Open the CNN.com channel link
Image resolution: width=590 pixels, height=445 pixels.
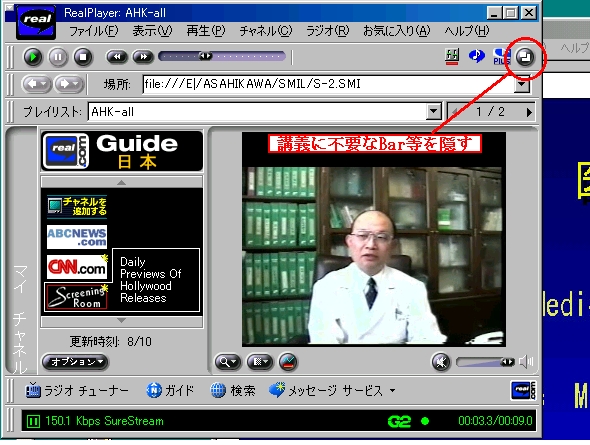77,267
